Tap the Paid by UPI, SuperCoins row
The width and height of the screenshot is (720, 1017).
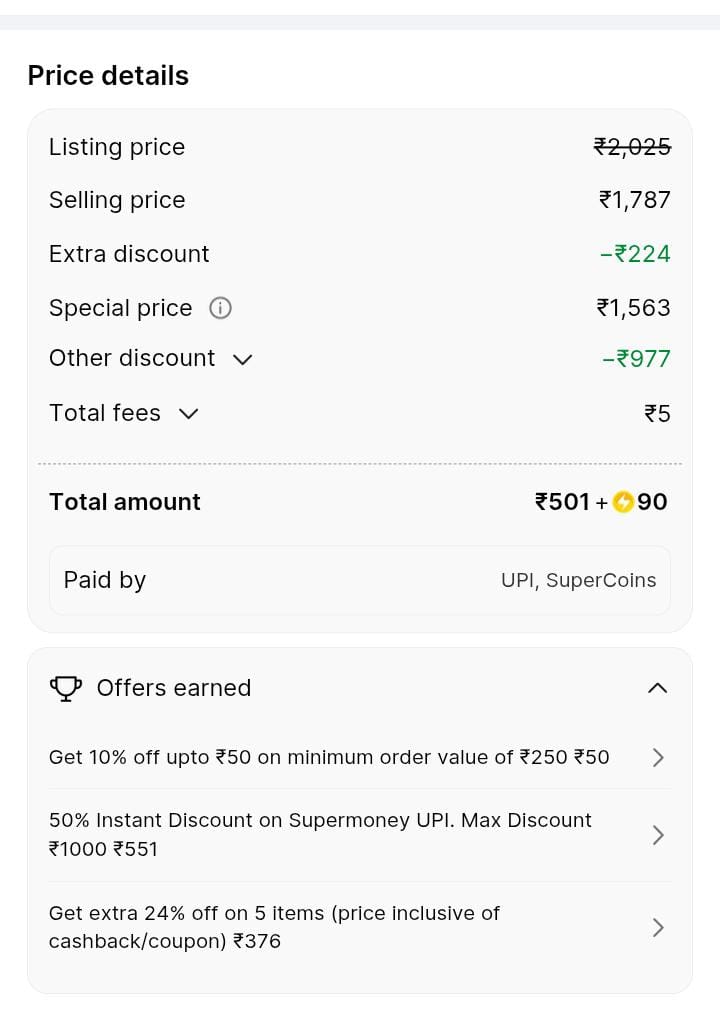[x=359, y=580]
